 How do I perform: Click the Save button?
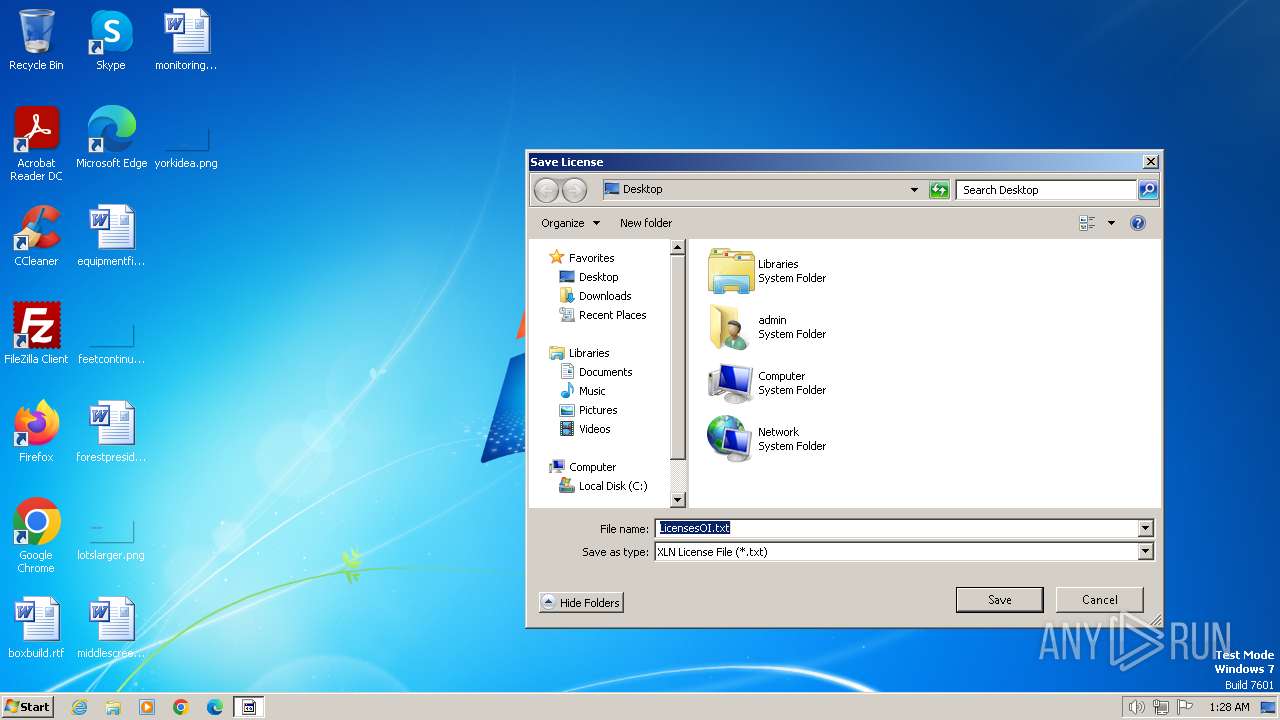(1000, 600)
